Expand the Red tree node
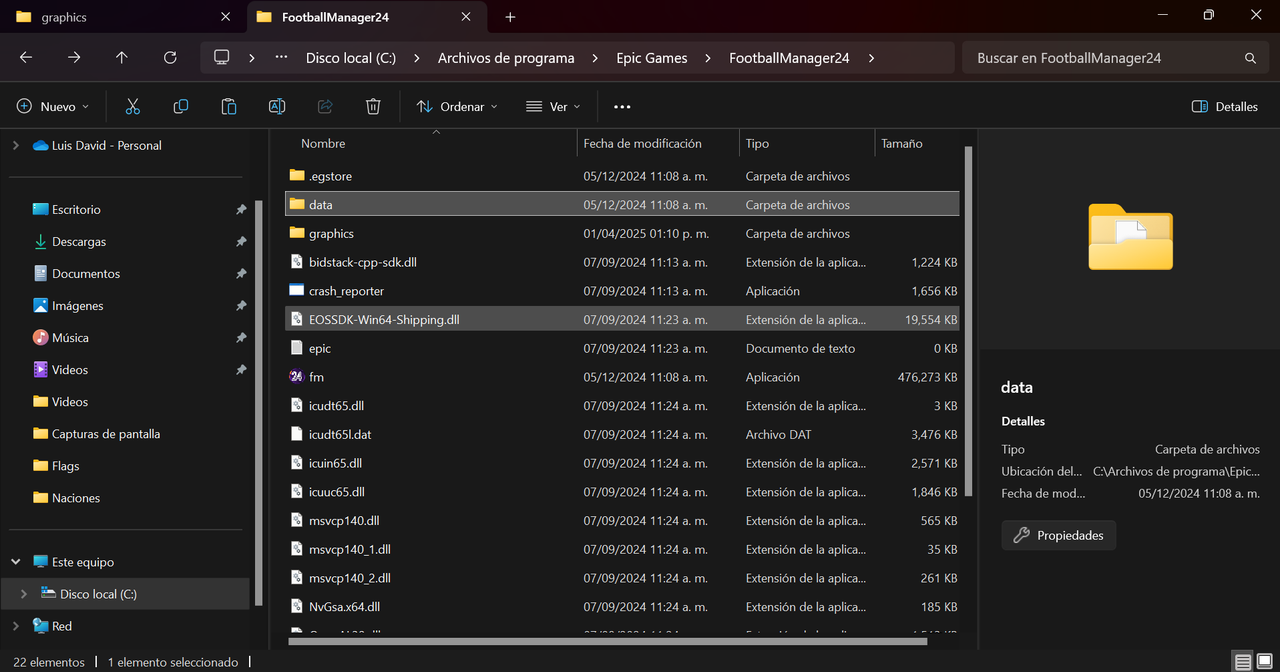 [15, 626]
